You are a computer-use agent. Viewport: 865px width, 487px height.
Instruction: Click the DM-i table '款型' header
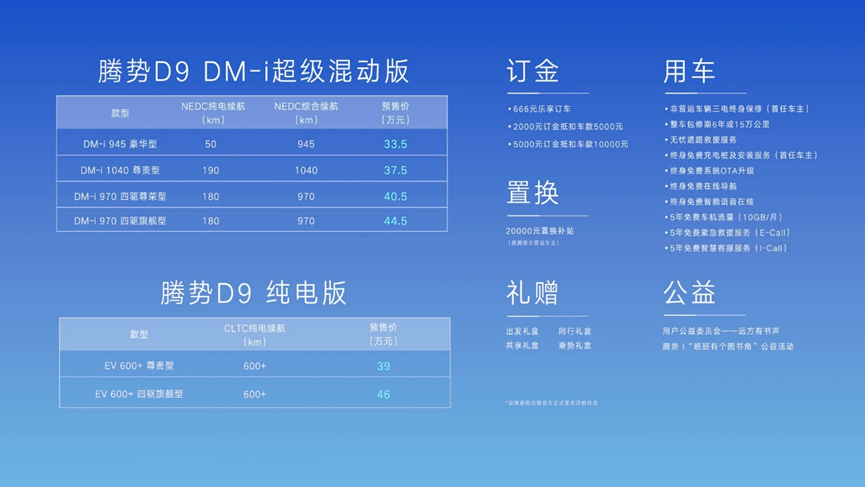tap(120, 113)
